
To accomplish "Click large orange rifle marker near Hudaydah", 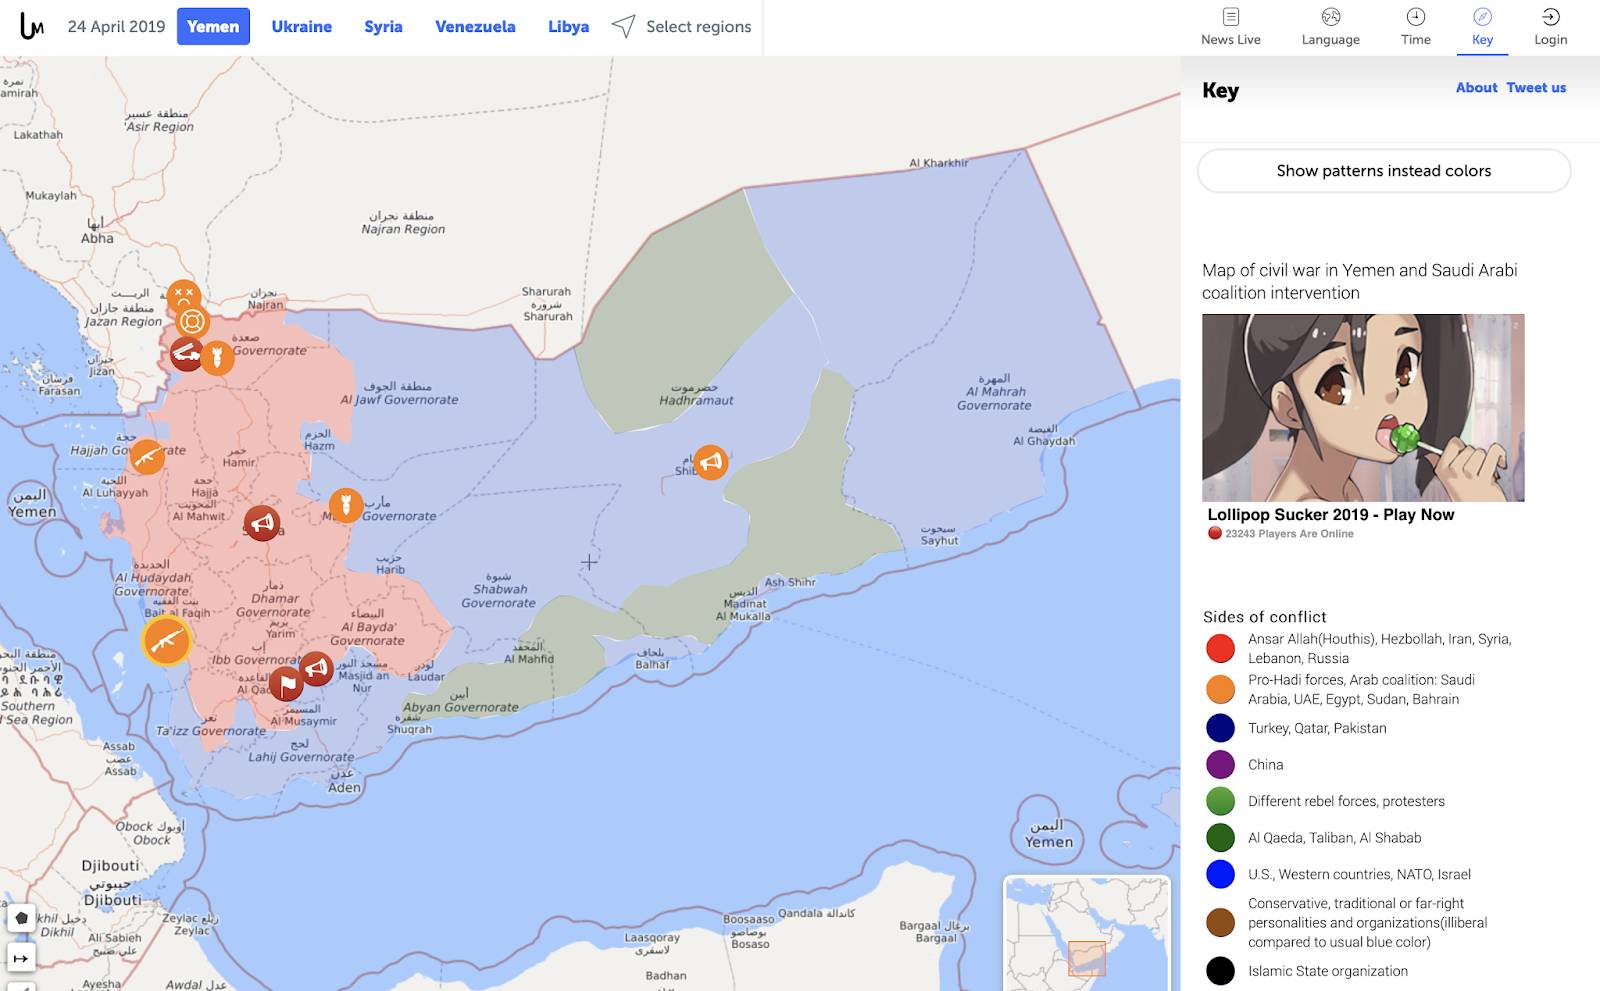I will (166, 641).
